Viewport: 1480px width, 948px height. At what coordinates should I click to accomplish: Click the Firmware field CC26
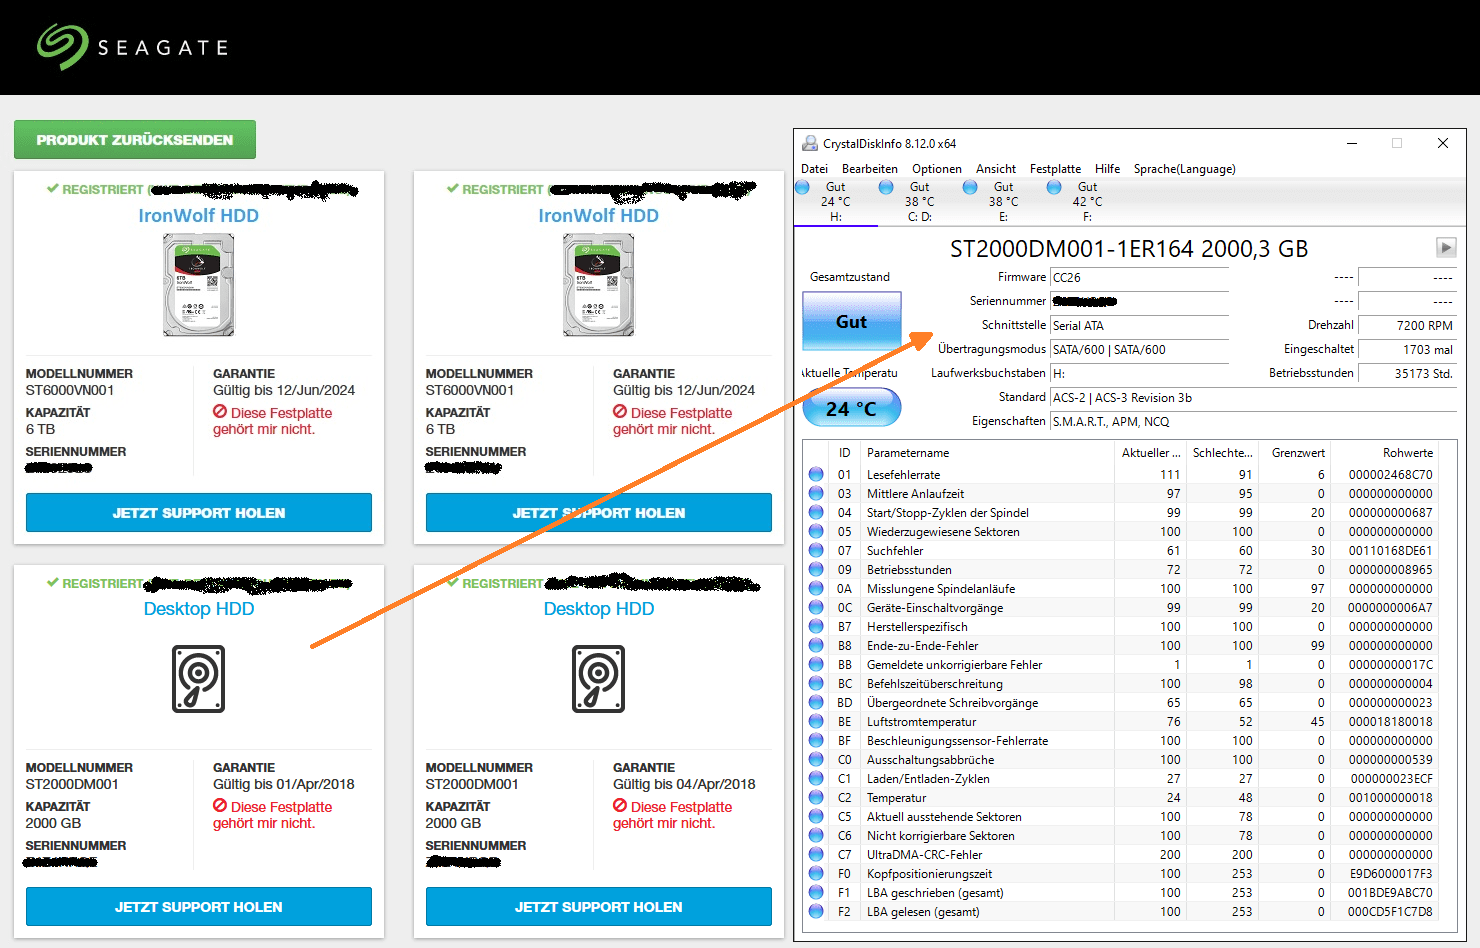tap(1139, 278)
